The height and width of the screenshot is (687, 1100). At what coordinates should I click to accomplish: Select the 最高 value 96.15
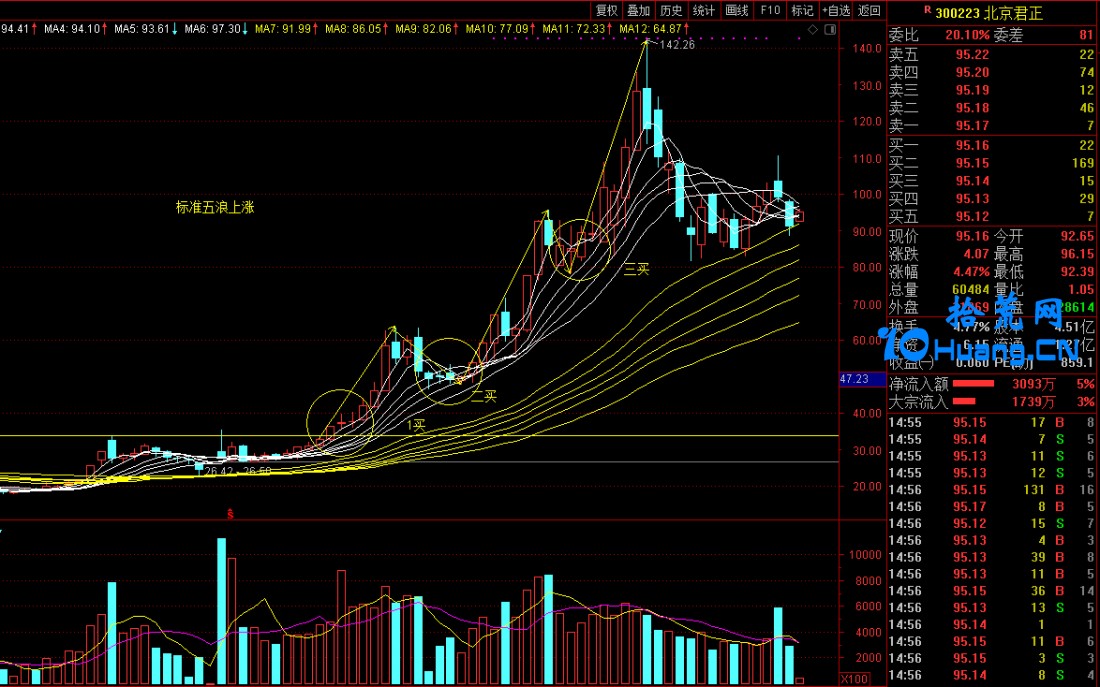(x=1077, y=254)
